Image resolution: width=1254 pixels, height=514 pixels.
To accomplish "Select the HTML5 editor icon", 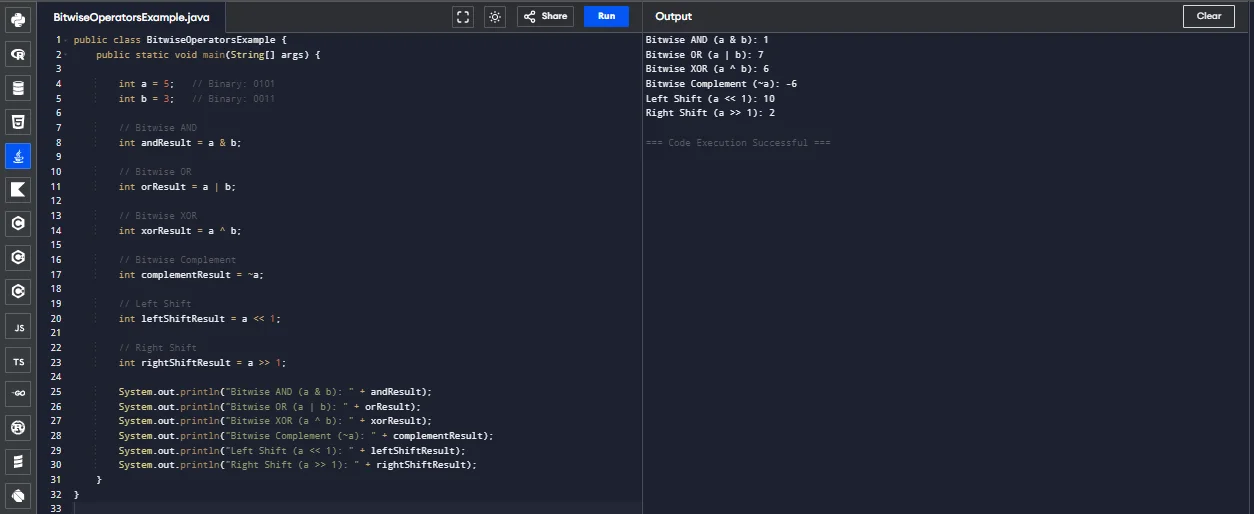I will (18, 122).
